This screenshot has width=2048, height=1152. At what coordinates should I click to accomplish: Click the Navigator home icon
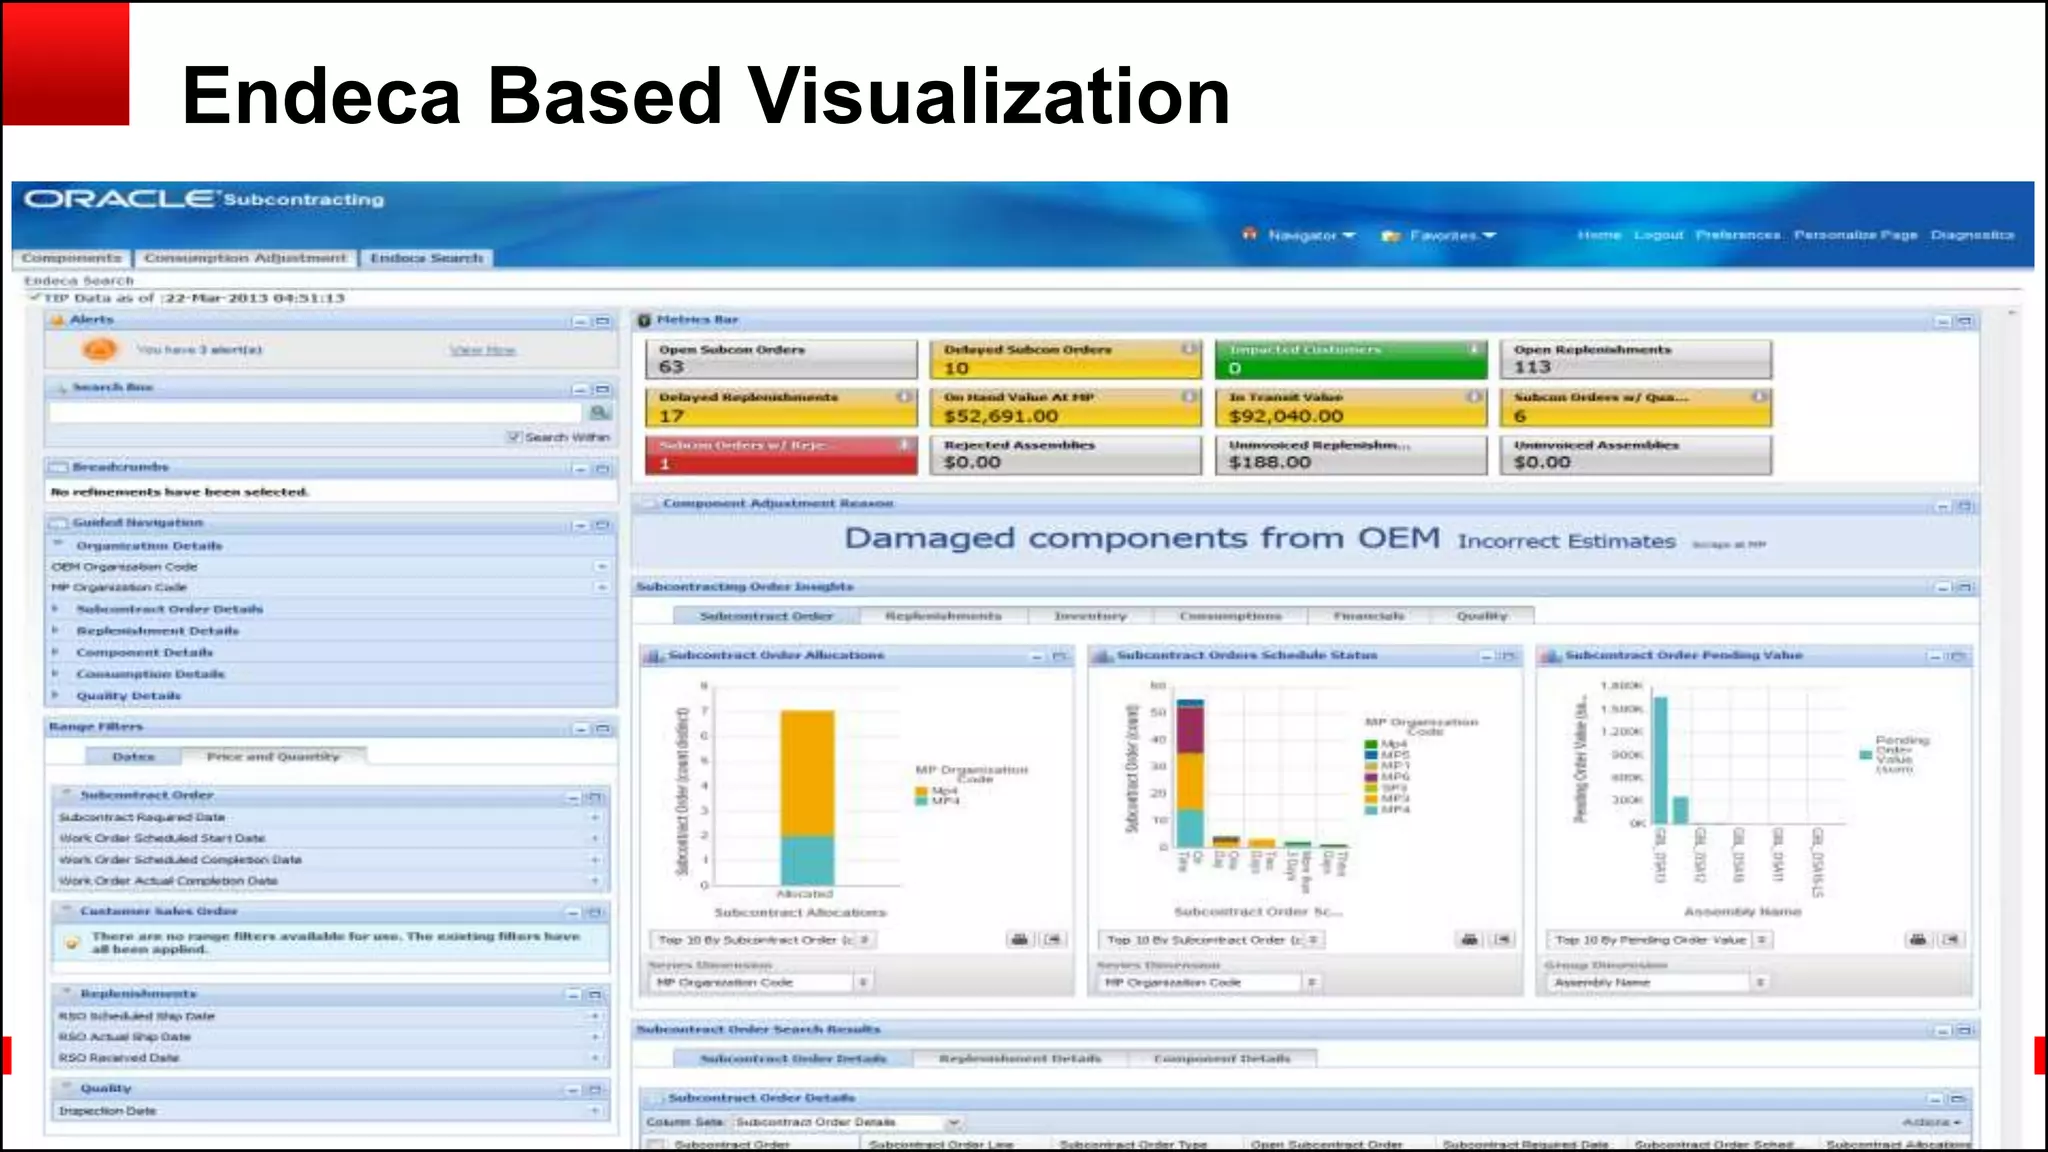point(1250,234)
